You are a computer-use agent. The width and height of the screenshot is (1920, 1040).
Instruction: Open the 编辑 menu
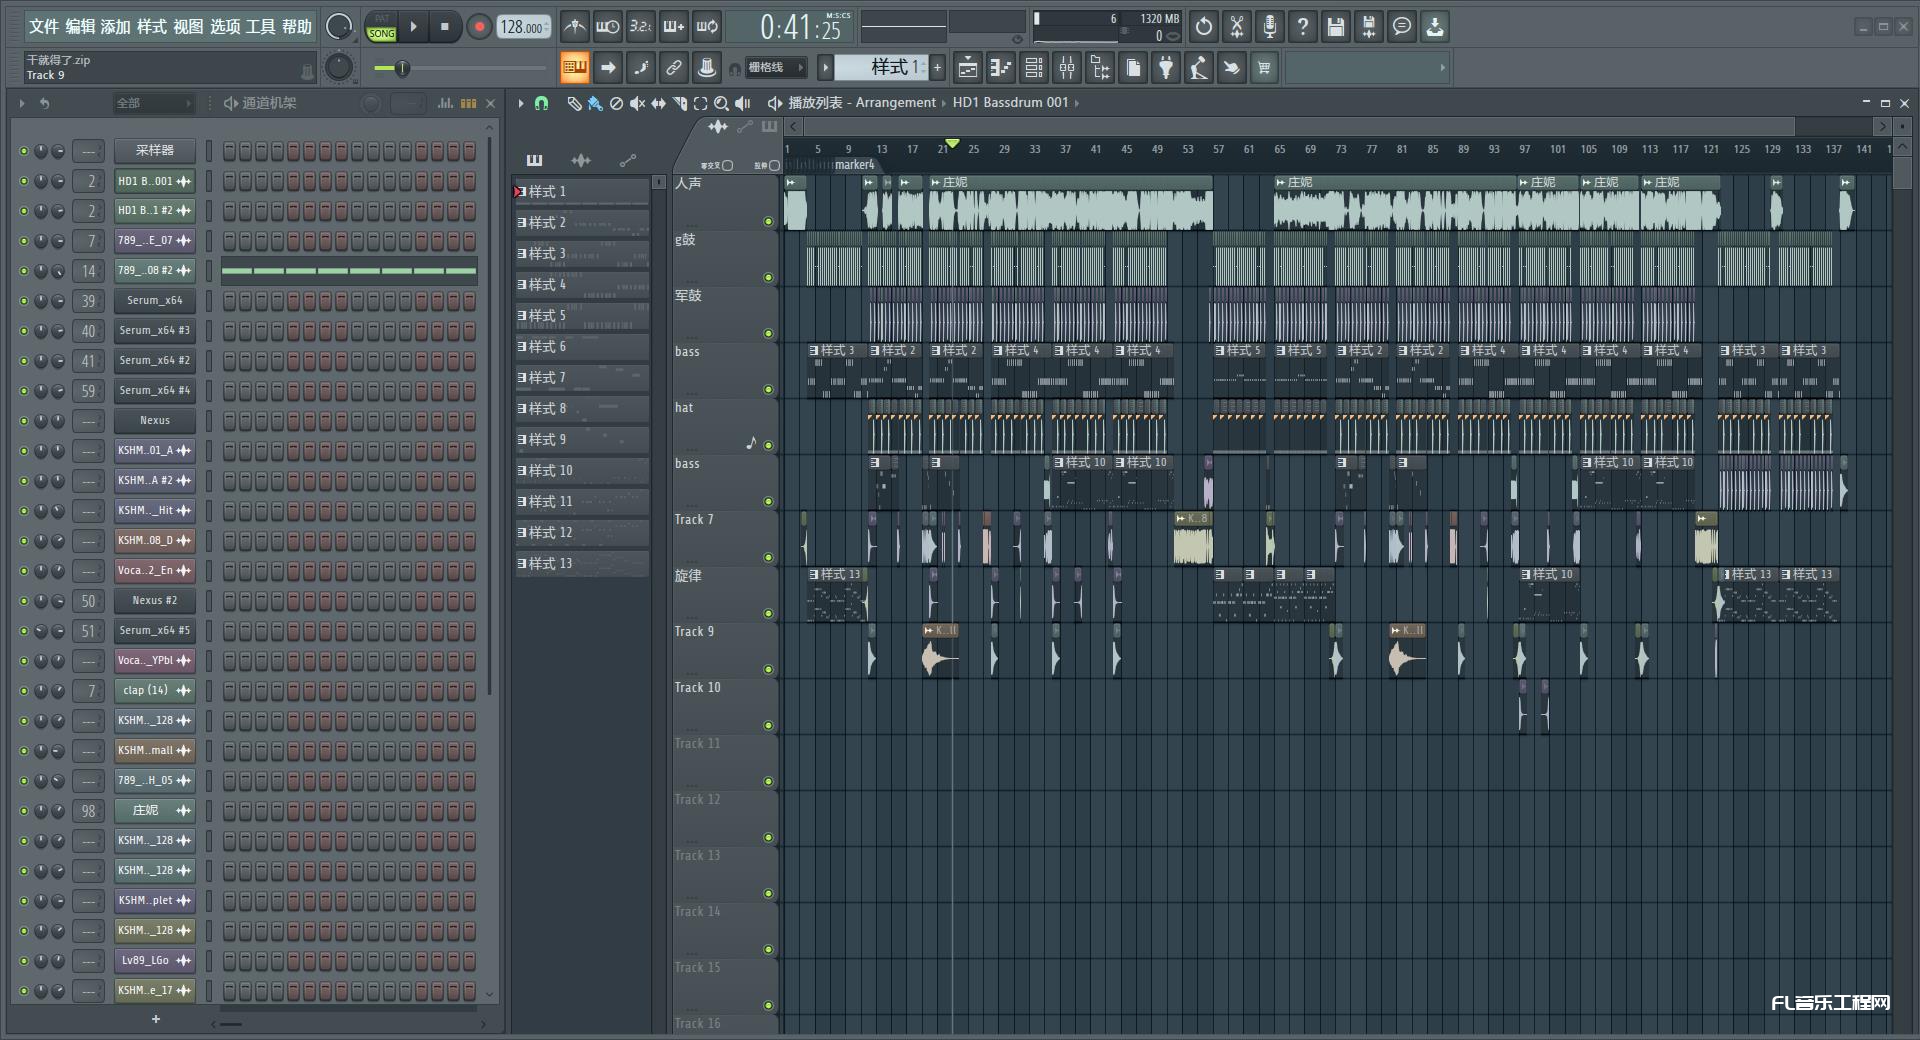click(80, 27)
